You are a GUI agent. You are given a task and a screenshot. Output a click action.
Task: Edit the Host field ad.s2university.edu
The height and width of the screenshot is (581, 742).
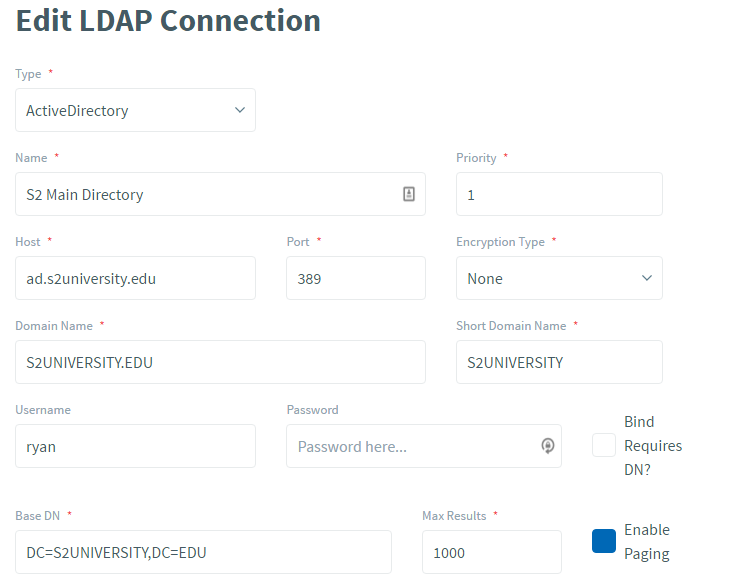coord(135,278)
